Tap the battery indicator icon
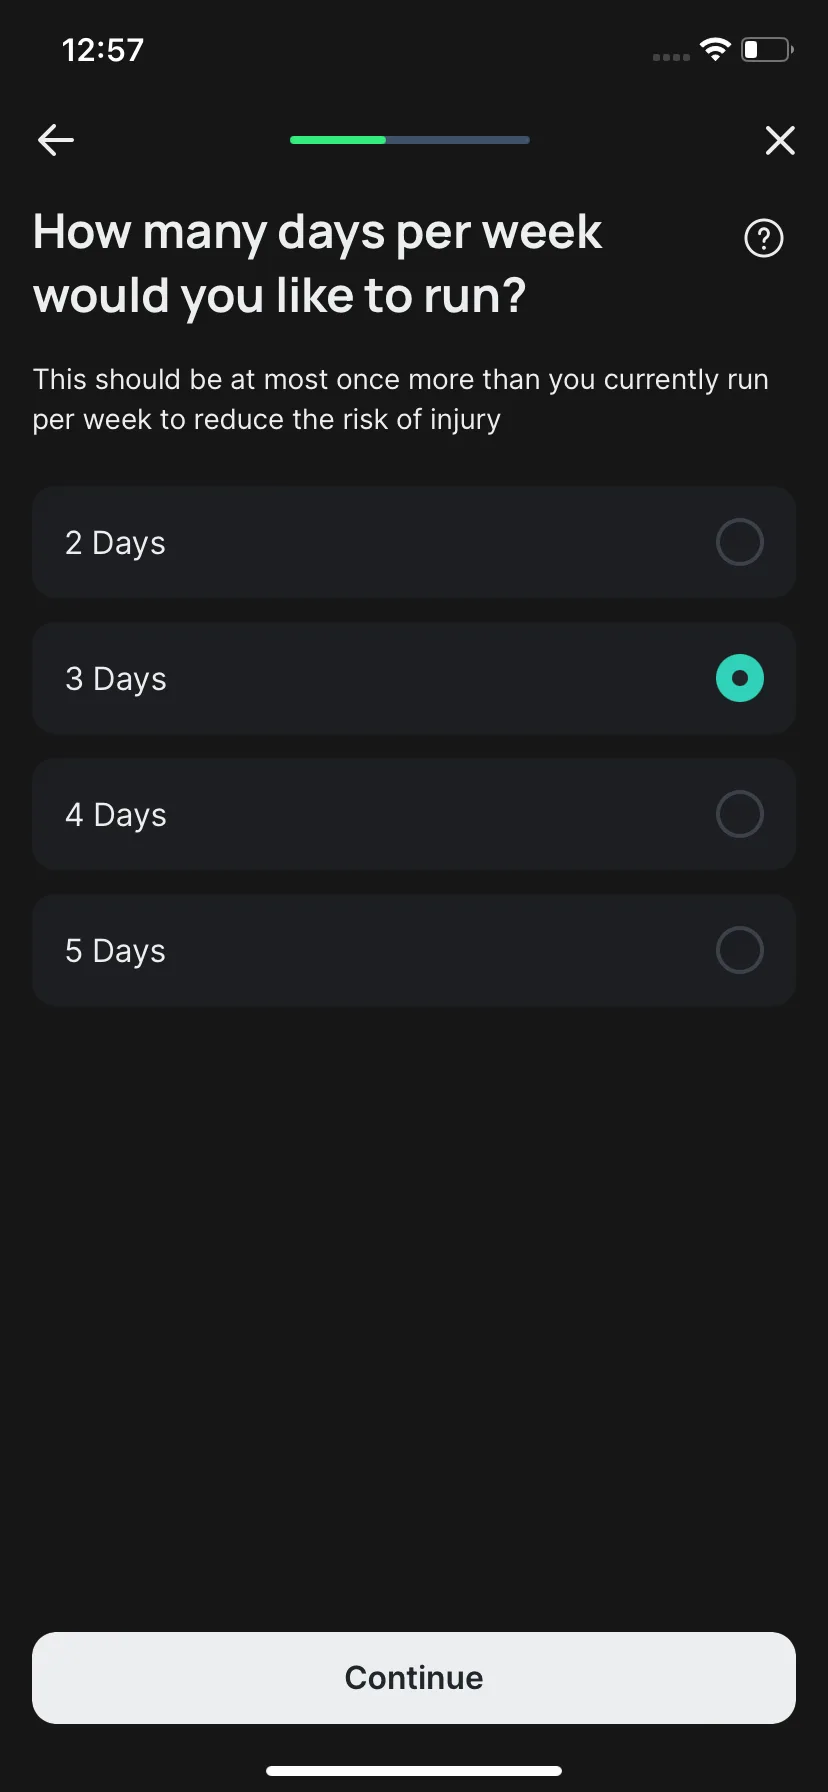Image resolution: width=828 pixels, height=1792 pixels. [767, 50]
